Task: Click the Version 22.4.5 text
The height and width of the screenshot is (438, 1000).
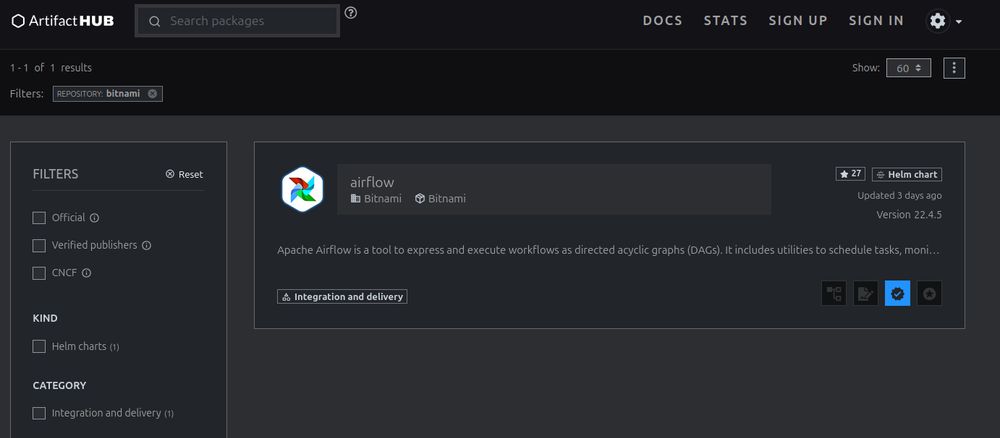Action: click(x=909, y=215)
